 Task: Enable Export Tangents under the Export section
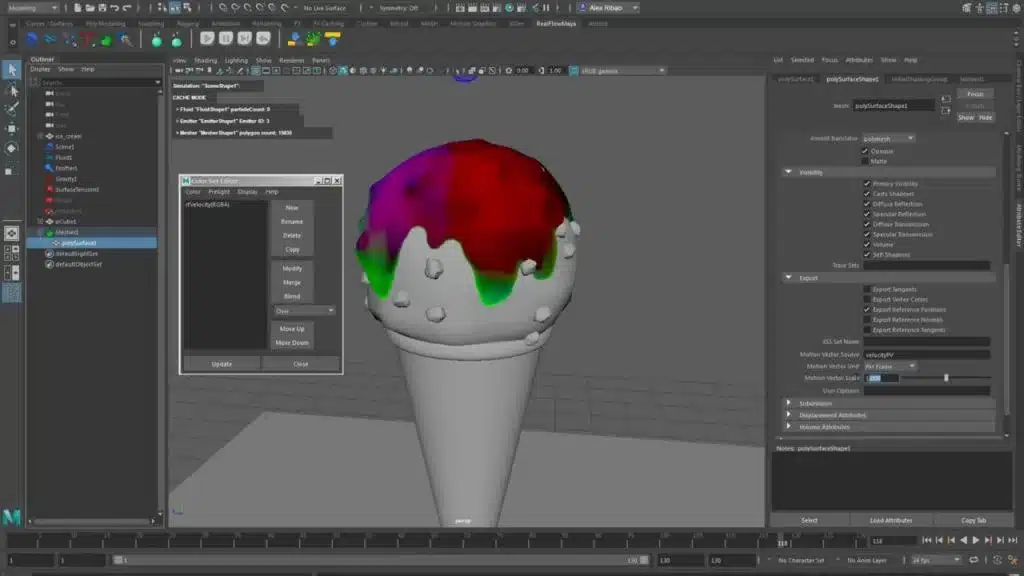tap(867, 290)
